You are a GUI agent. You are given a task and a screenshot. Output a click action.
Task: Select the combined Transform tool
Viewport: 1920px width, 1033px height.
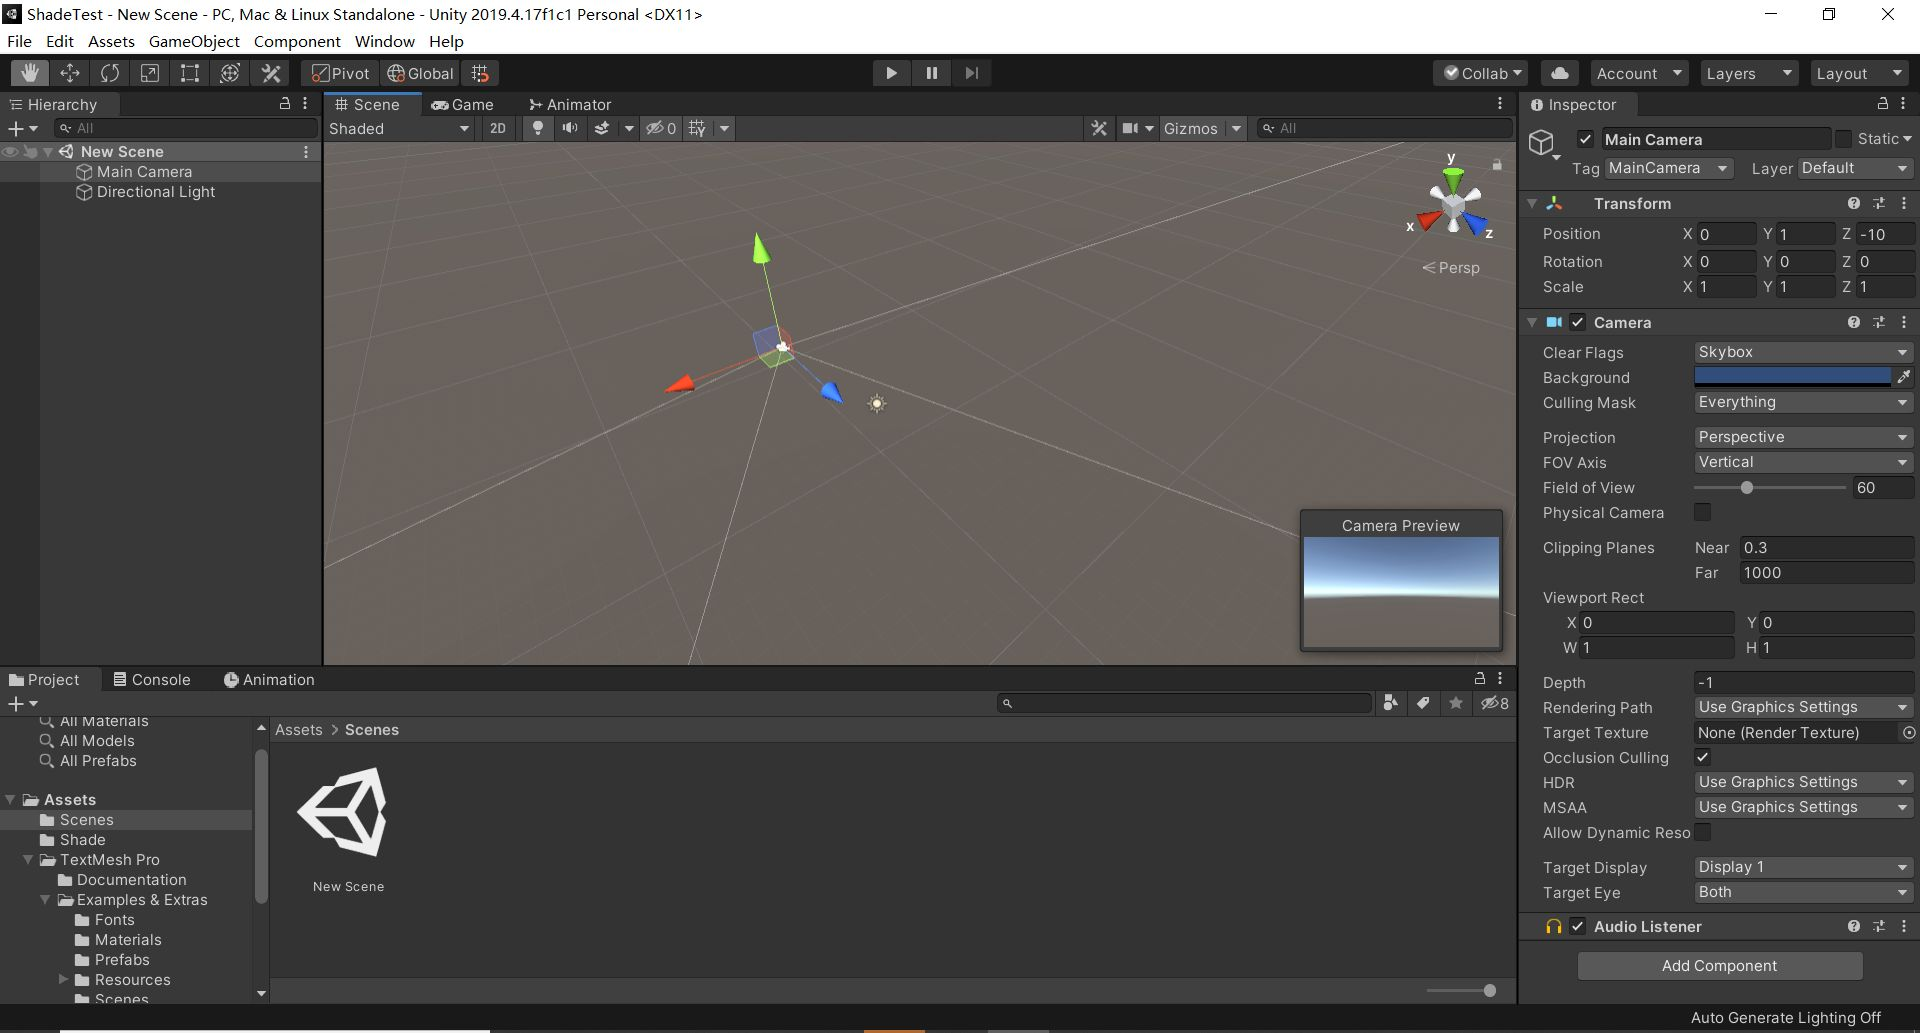point(230,73)
